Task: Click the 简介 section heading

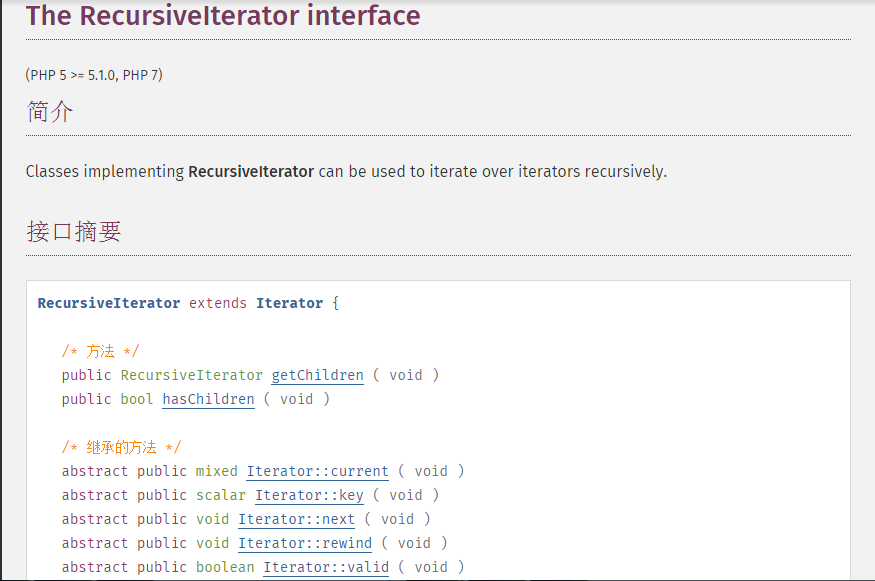Action: click(x=50, y=112)
